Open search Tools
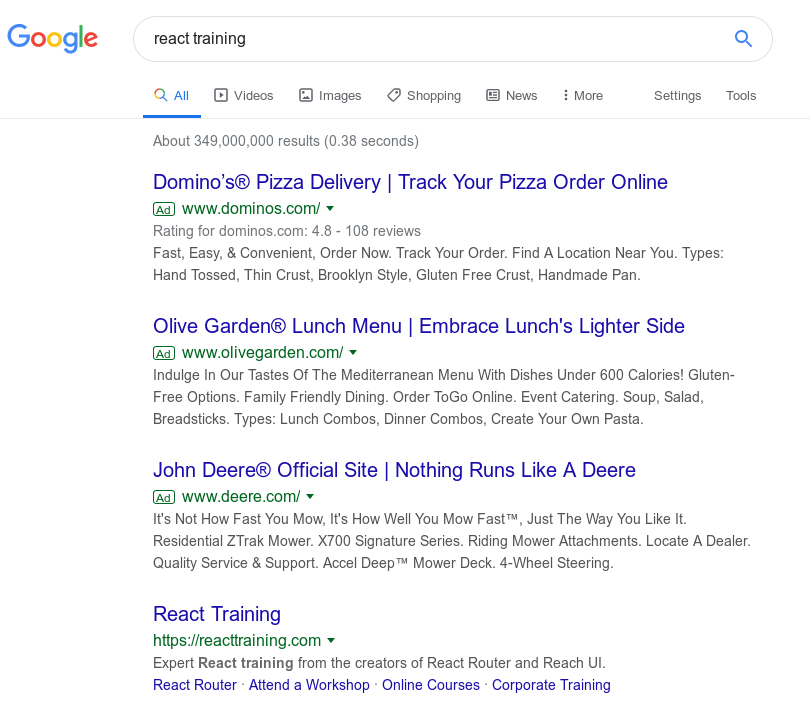810x714 pixels. pos(741,96)
